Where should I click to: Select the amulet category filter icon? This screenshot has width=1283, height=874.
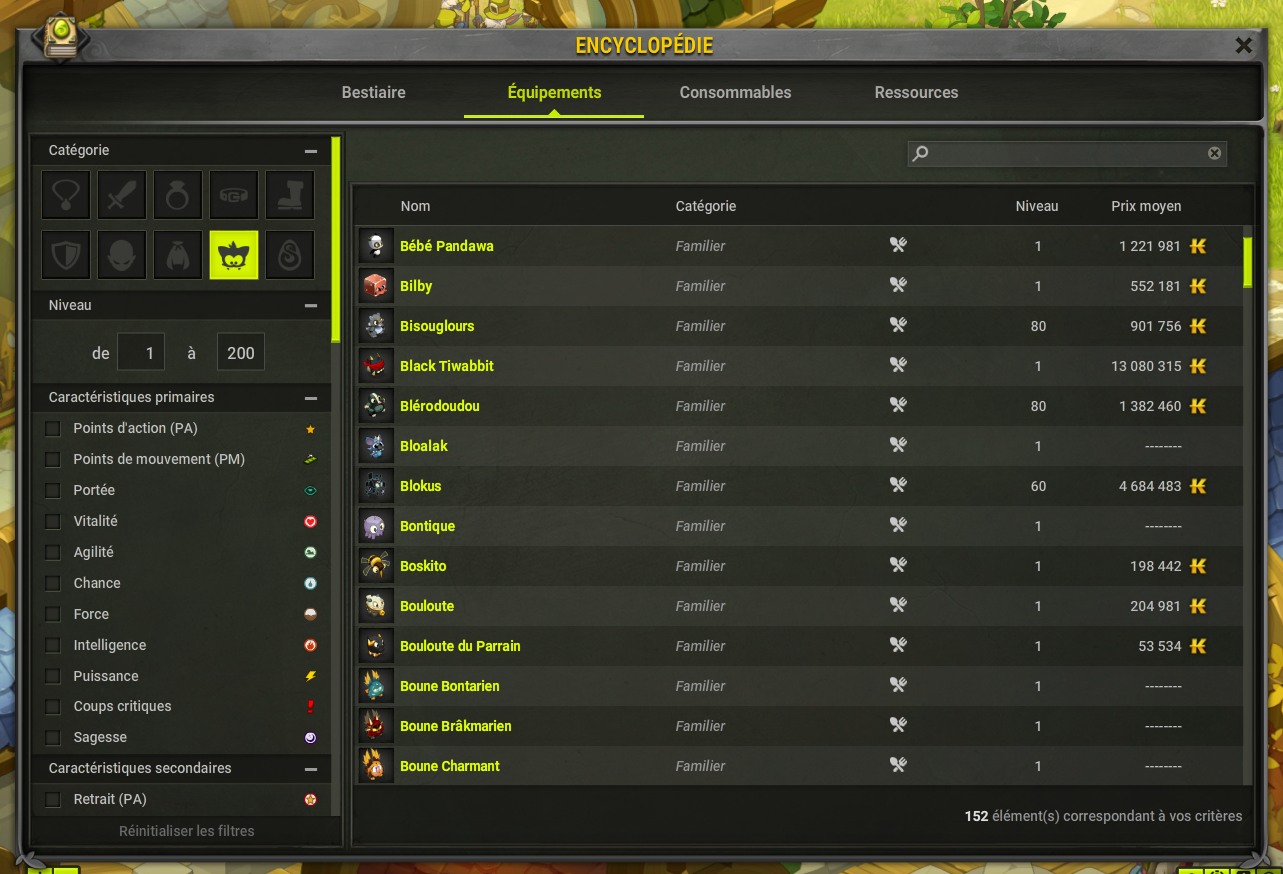pos(66,195)
